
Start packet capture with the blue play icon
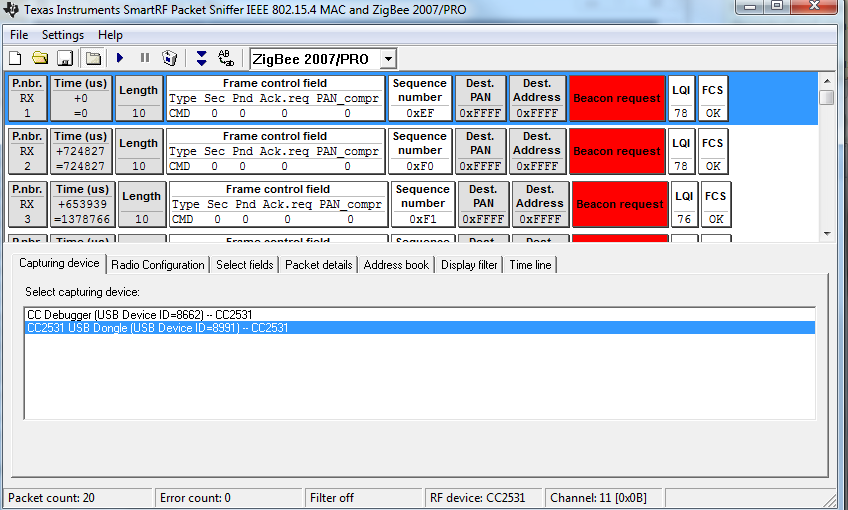coord(120,58)
